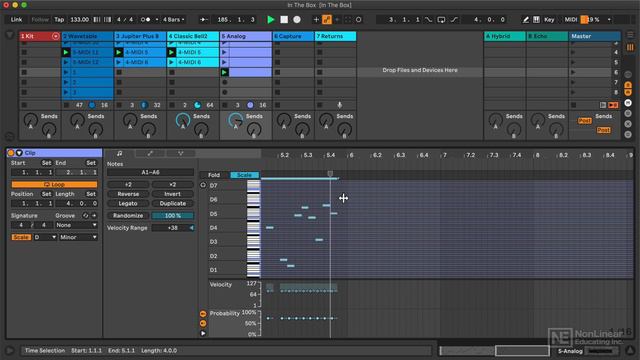Adjust Send B knob on 1 Kit
The image size is (640, 360).
click(49, 130)
